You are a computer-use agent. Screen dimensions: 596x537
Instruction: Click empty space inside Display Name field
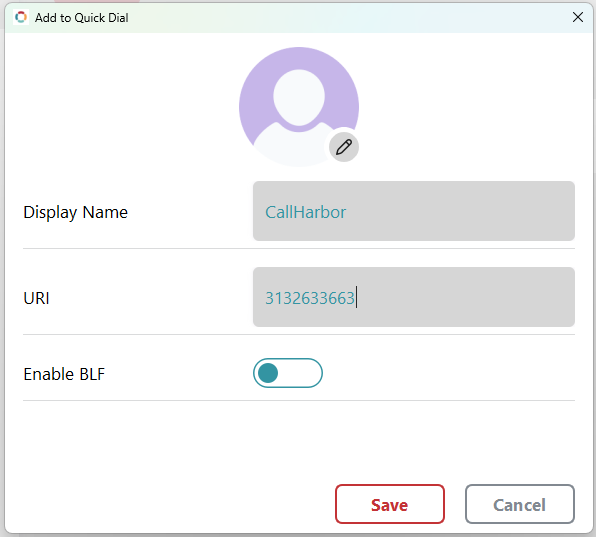click(460, 211)
